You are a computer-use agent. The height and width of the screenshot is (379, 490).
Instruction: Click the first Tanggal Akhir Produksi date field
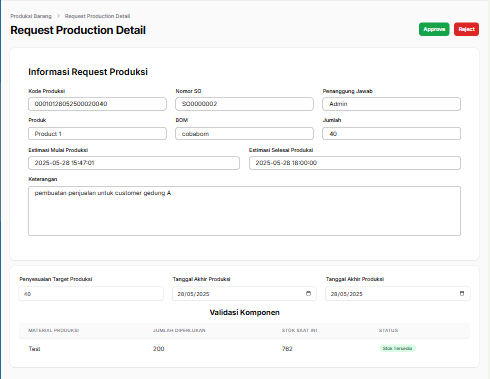pyautogui.click(x=244, y=294)
